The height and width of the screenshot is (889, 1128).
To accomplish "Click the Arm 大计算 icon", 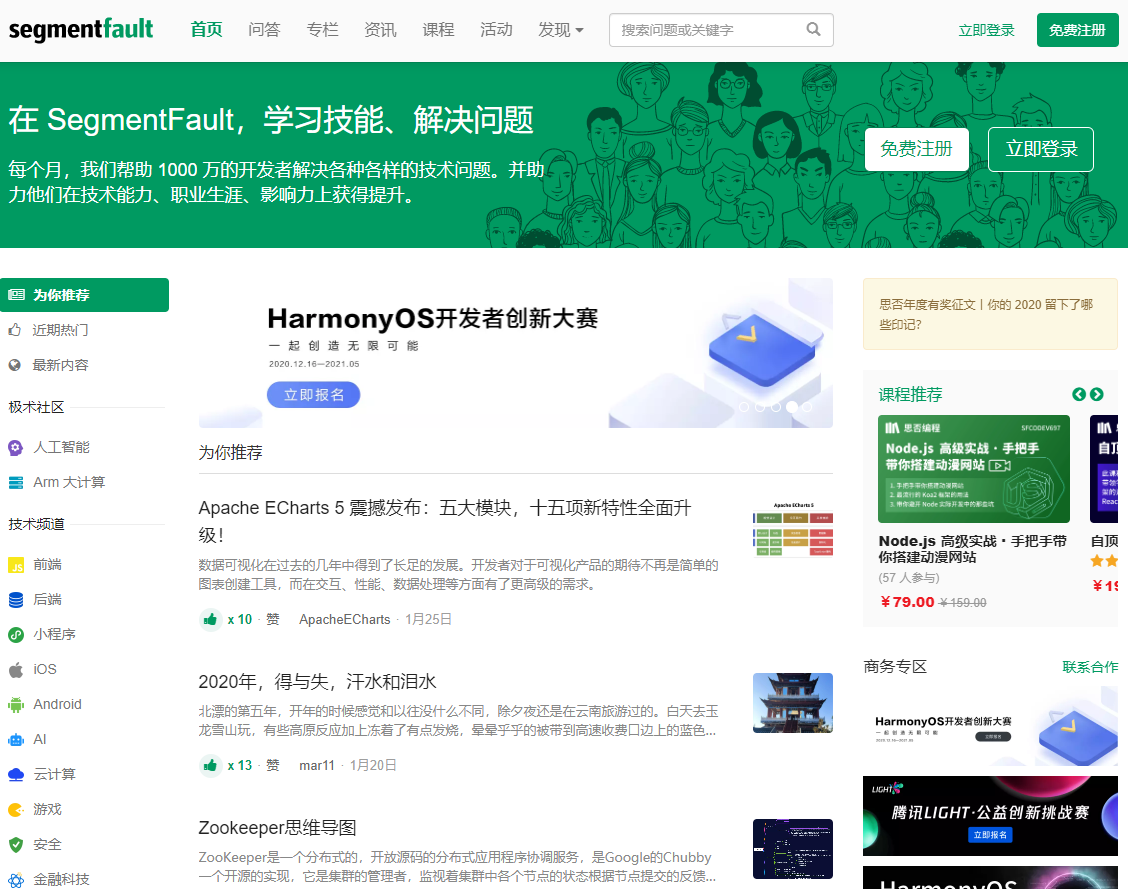I will (16, 483).
